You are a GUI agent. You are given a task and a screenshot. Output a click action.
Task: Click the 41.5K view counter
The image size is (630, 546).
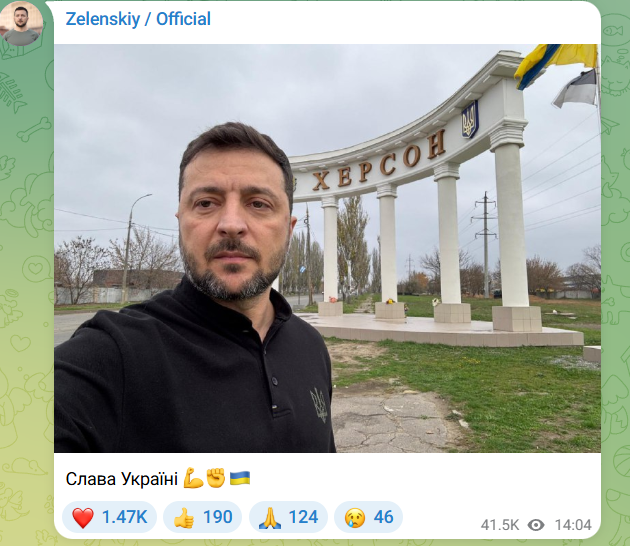pyautogui.click(x=500, y=525)
